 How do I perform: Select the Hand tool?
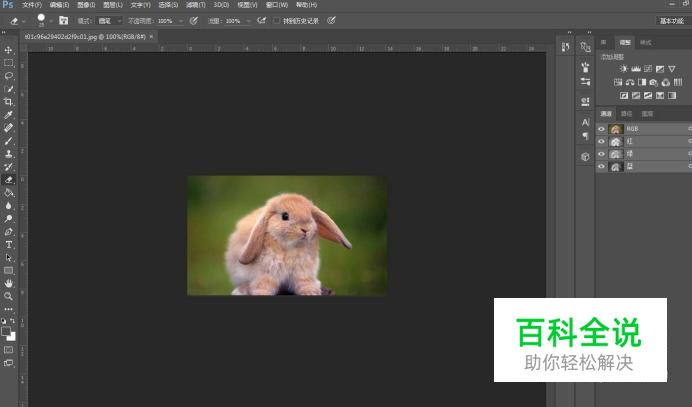[9, 284]
